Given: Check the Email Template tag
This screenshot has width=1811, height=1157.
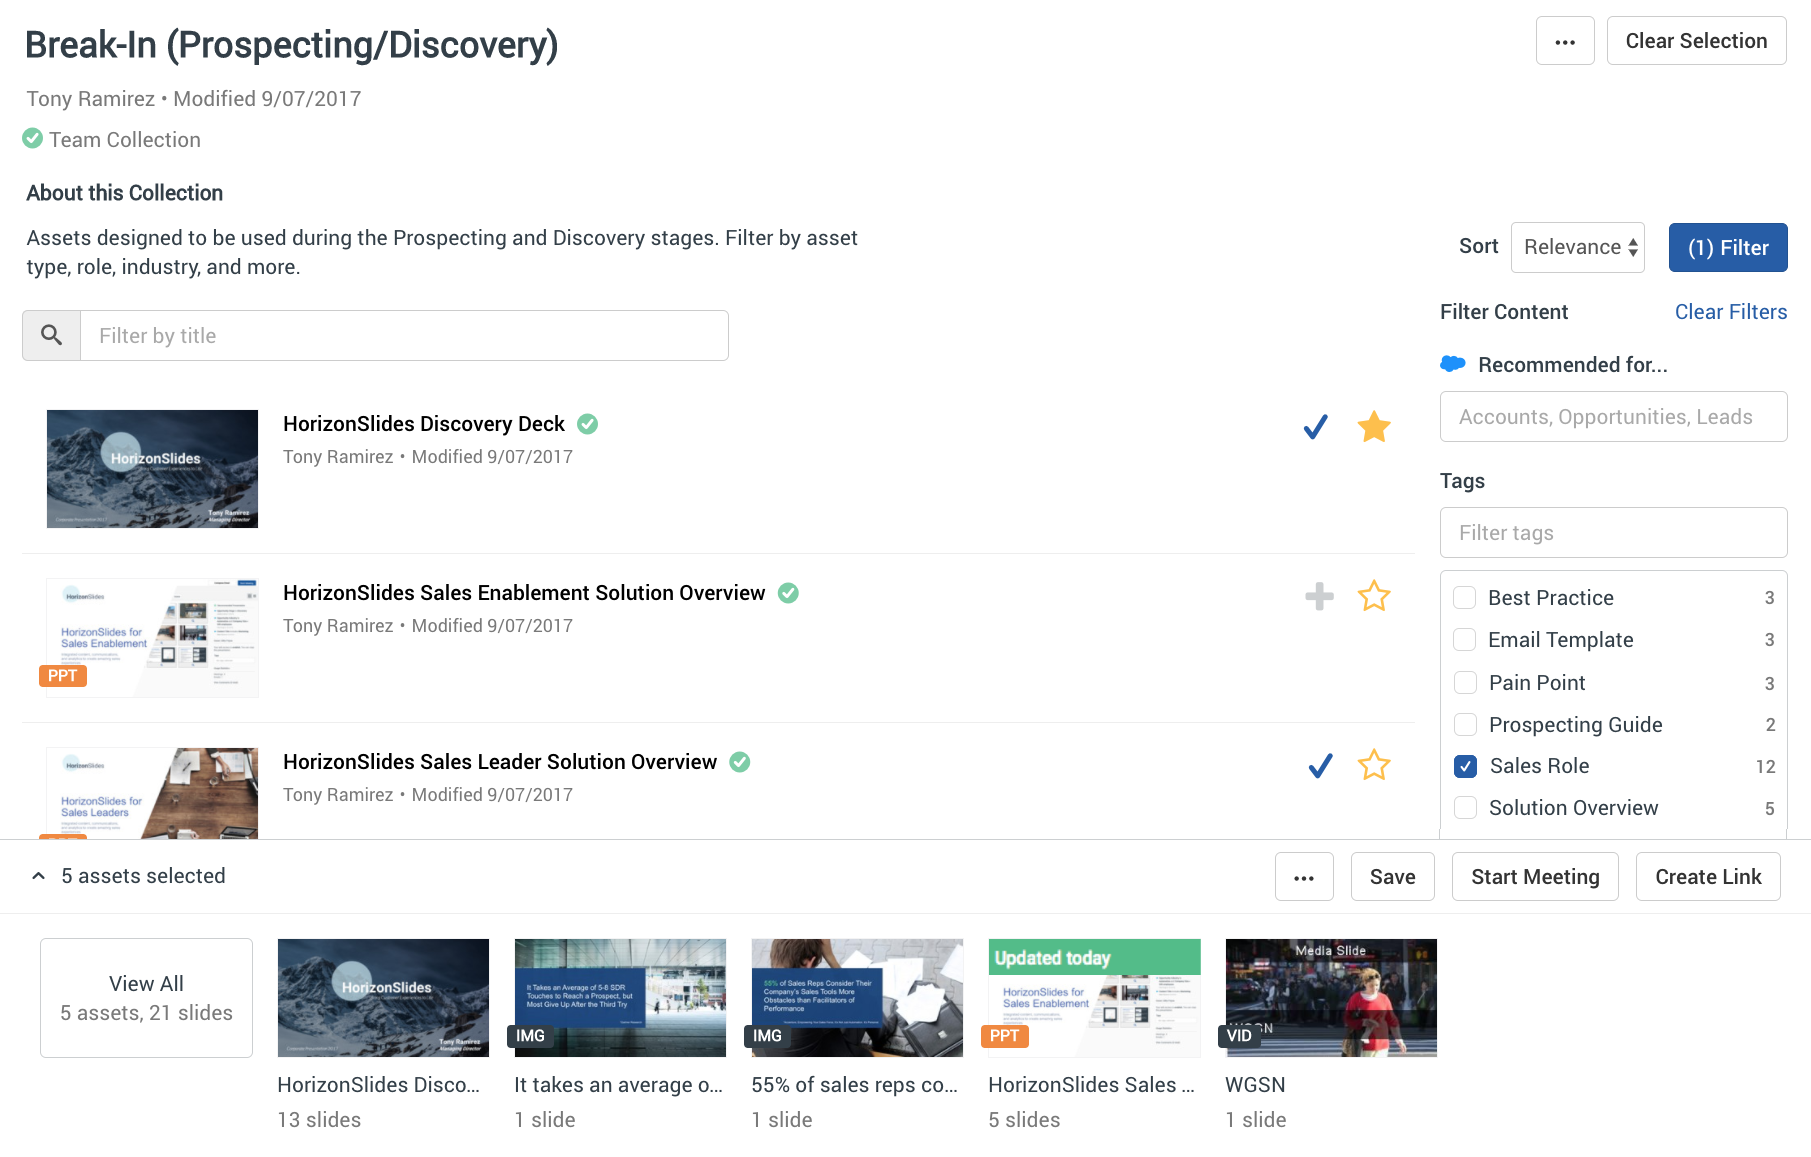Looking at the screenshot, I should (1465, 640).
